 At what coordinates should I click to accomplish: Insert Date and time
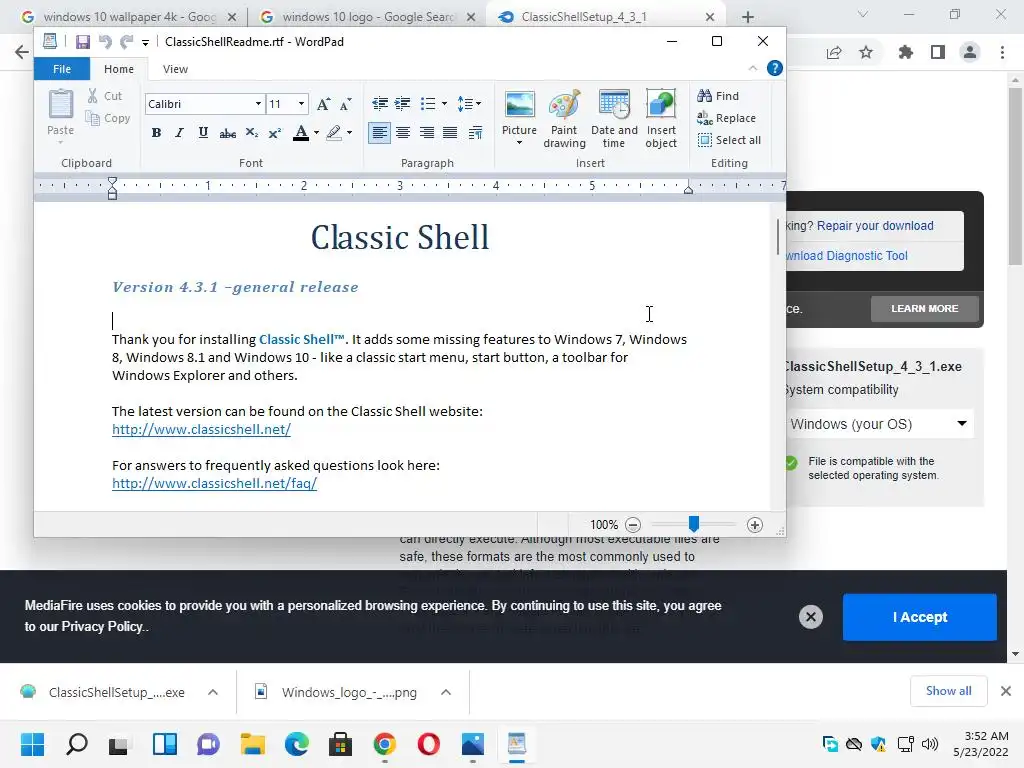point(614,119)
